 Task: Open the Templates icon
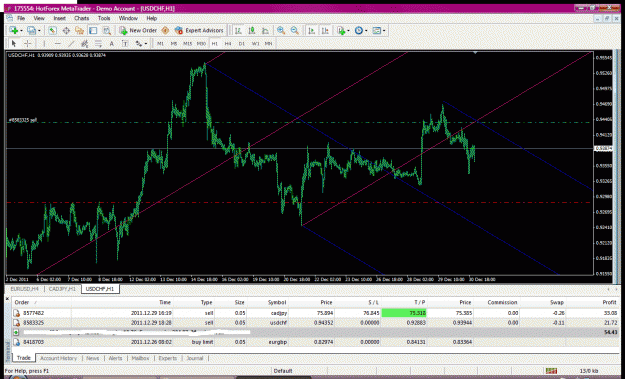coord(376,30)
